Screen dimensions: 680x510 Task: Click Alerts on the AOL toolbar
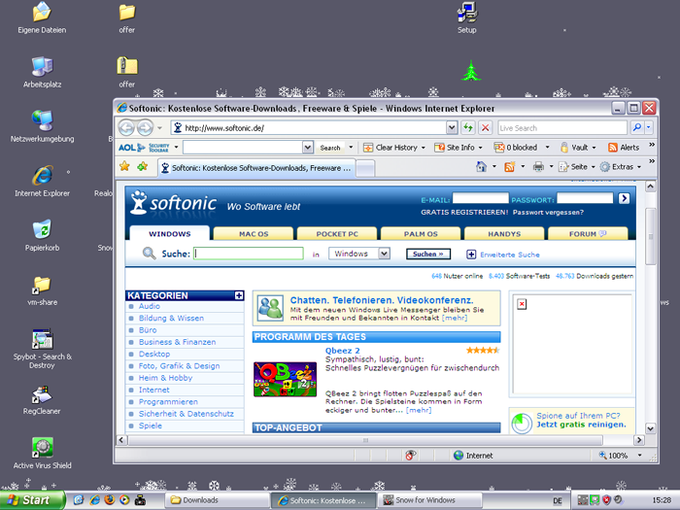click(x=624, y=147)
